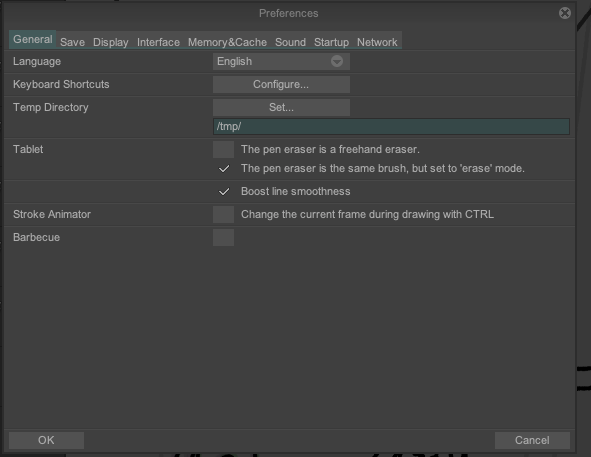
Task: Open the Display tab
Action: (x=111, y=42)
